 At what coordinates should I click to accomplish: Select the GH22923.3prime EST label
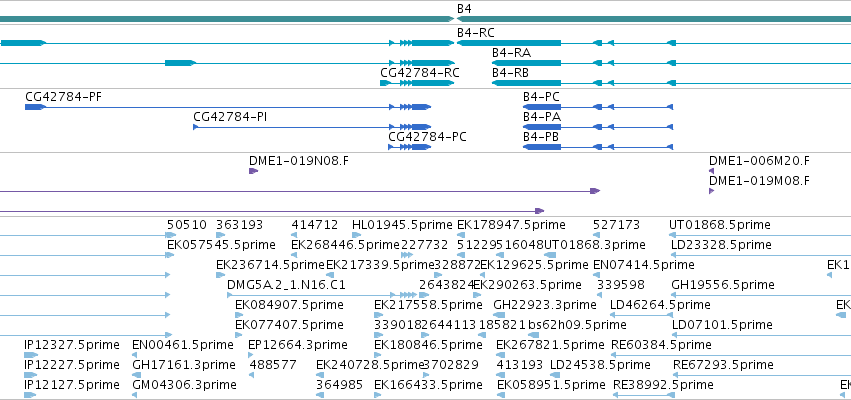pos(545,305)
